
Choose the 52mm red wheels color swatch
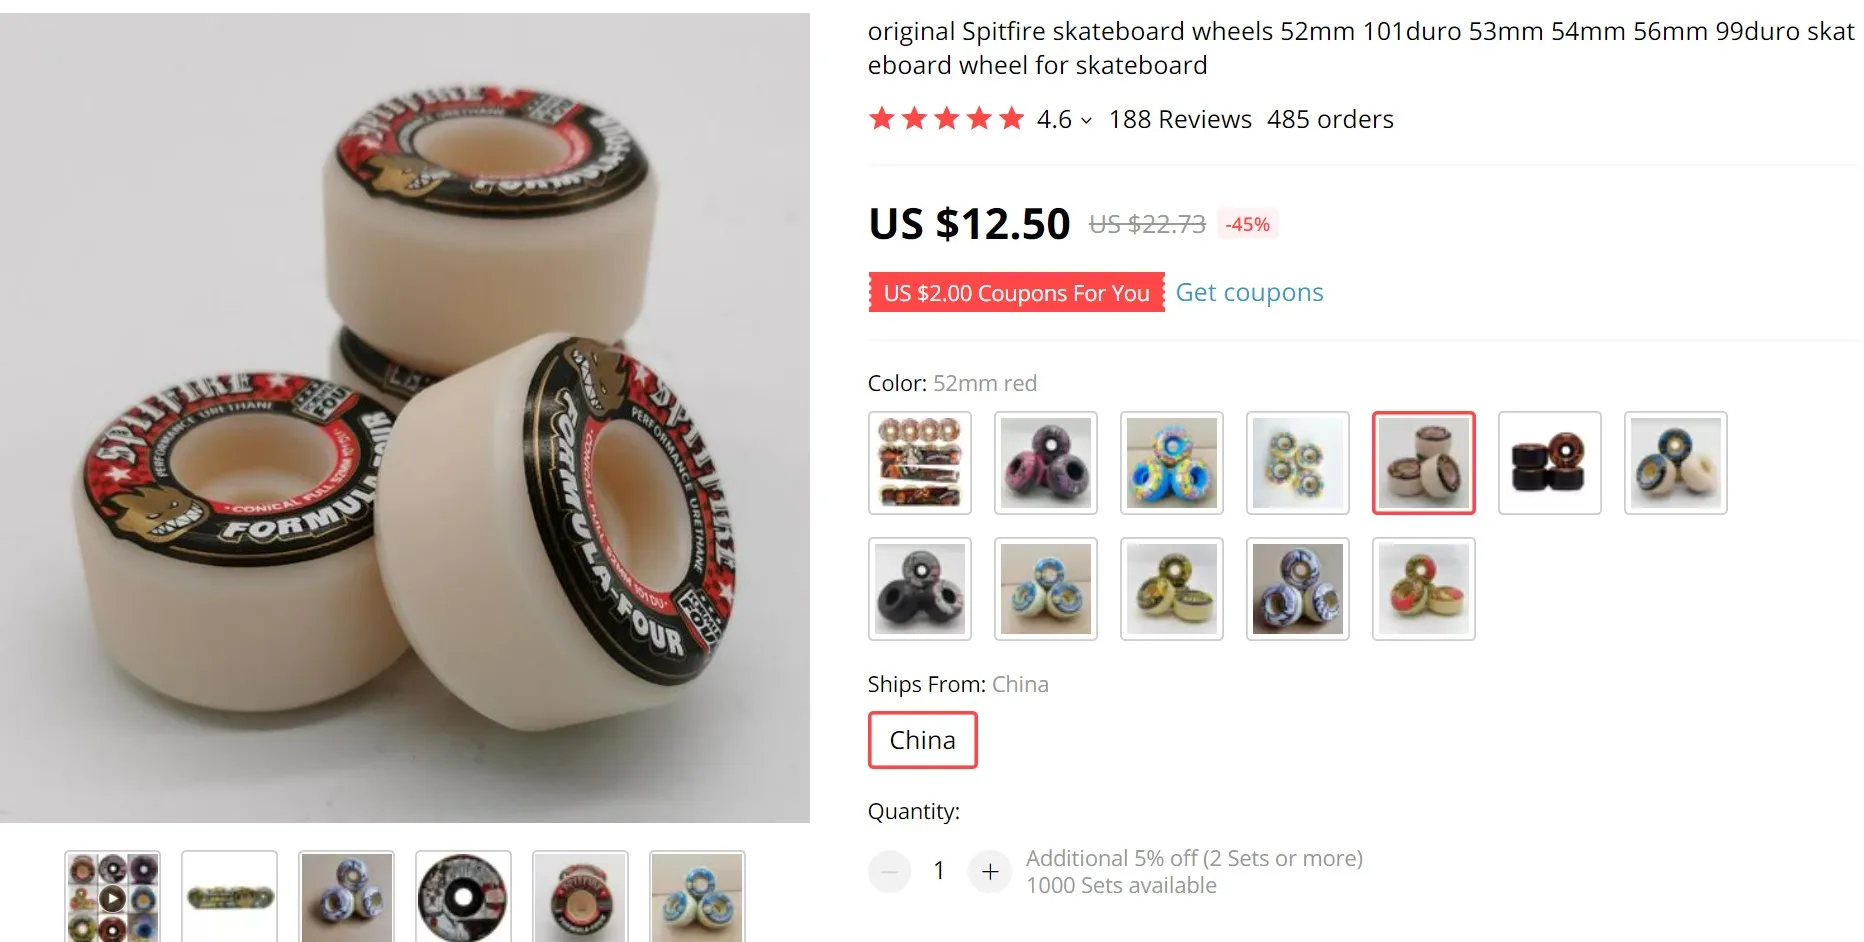1423,463
